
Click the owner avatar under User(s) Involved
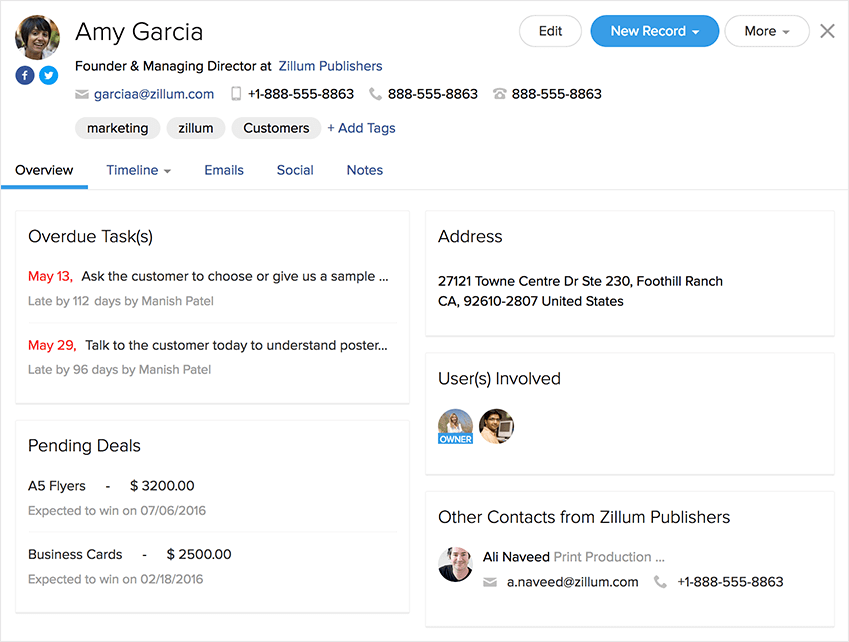pyautogui.click(x=455, y=425)
